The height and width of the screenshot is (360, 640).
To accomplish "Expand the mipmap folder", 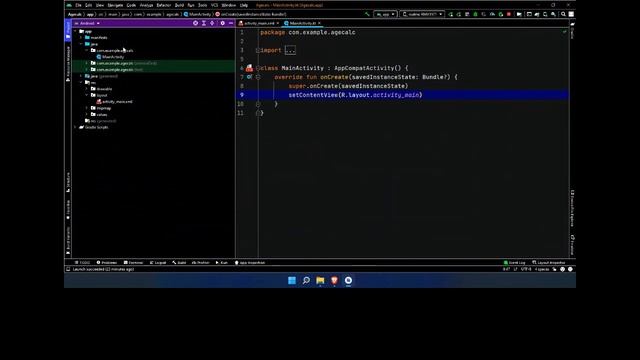I will click(x=87, y=108).
